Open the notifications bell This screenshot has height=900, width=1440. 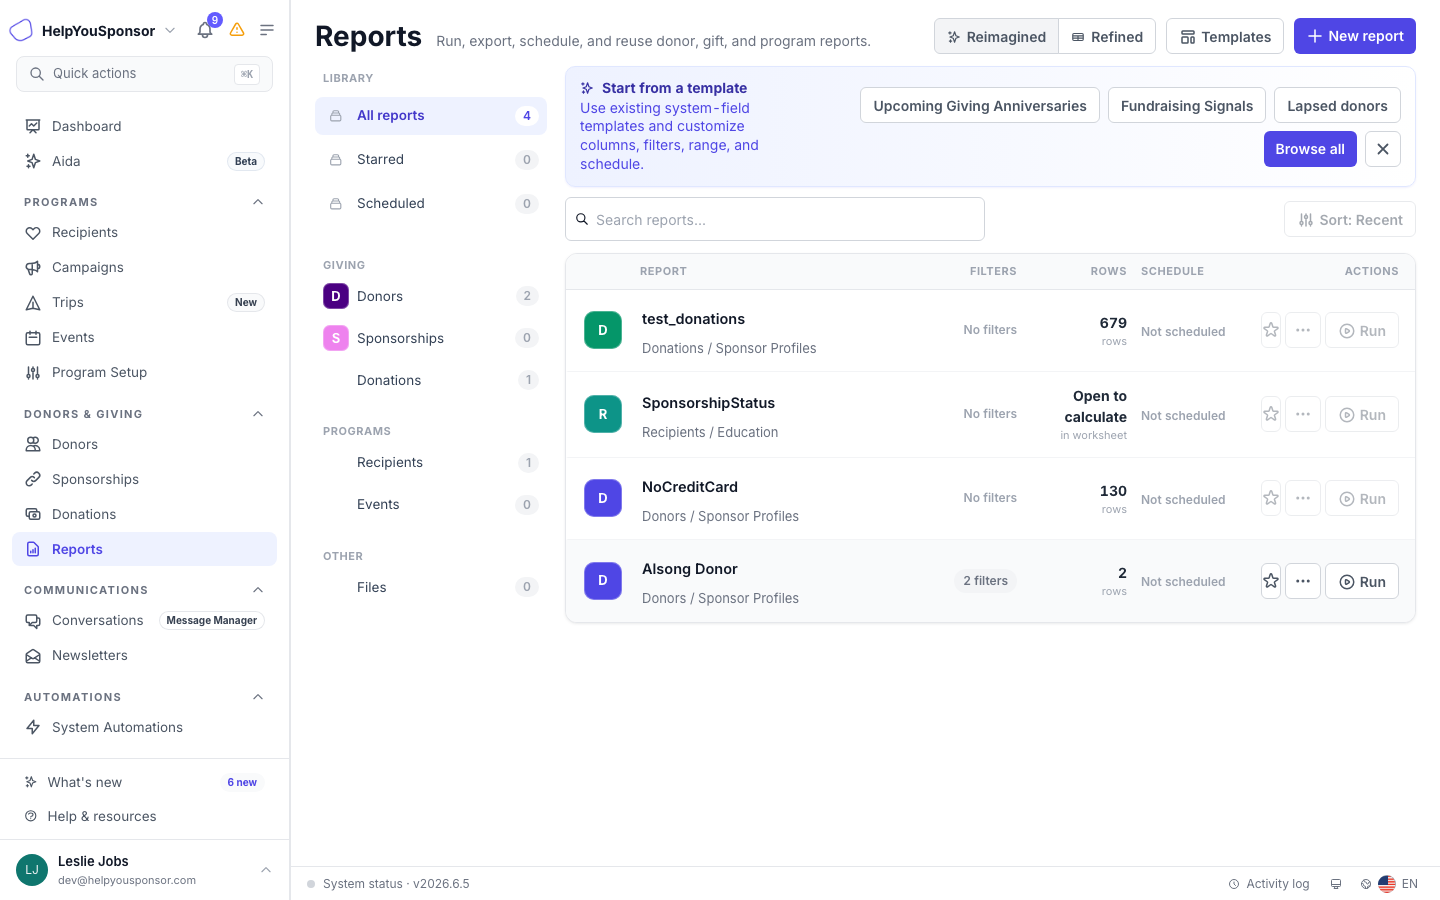coord(205,30)
